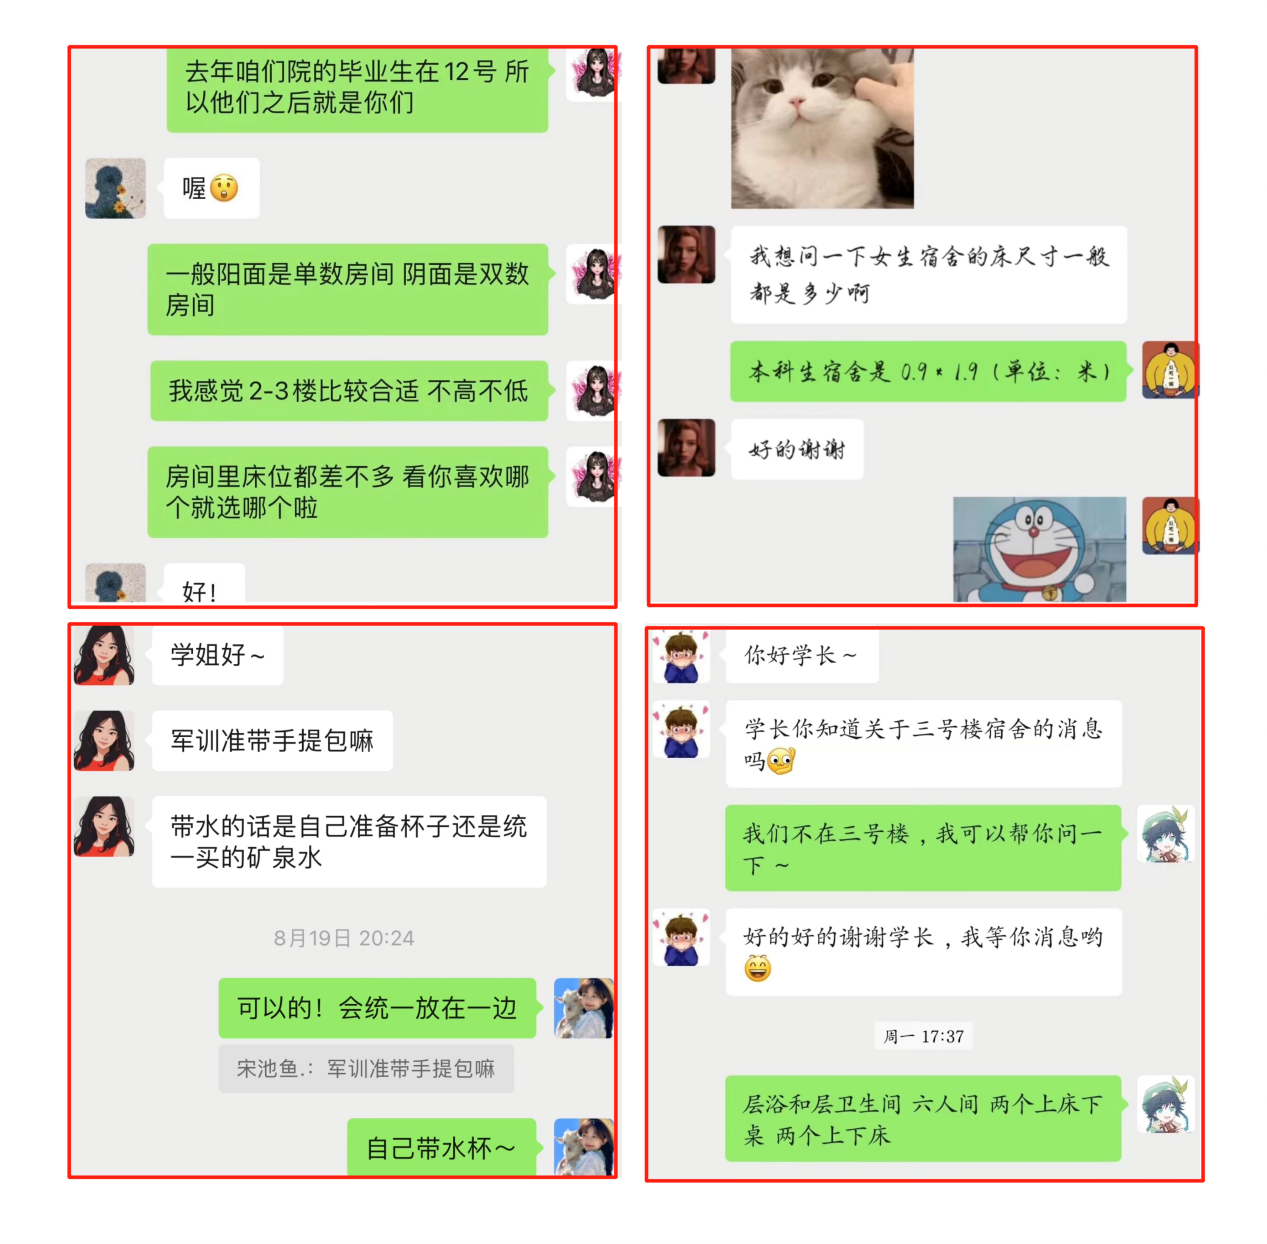Viewport: 1267px width, 1244px height.
Task: Tap the 8月19日 20:24 timestamp
Action: point(344,938)
